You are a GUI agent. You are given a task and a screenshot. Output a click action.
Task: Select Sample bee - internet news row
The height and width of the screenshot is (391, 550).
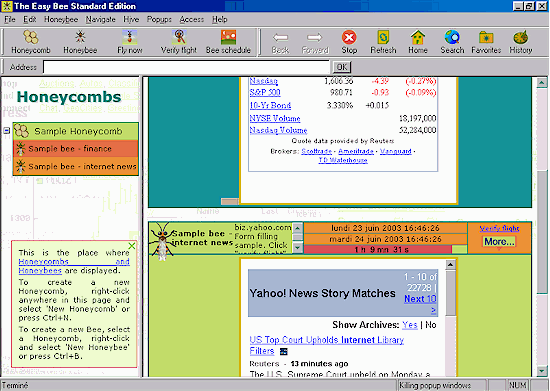coord(76,166)
